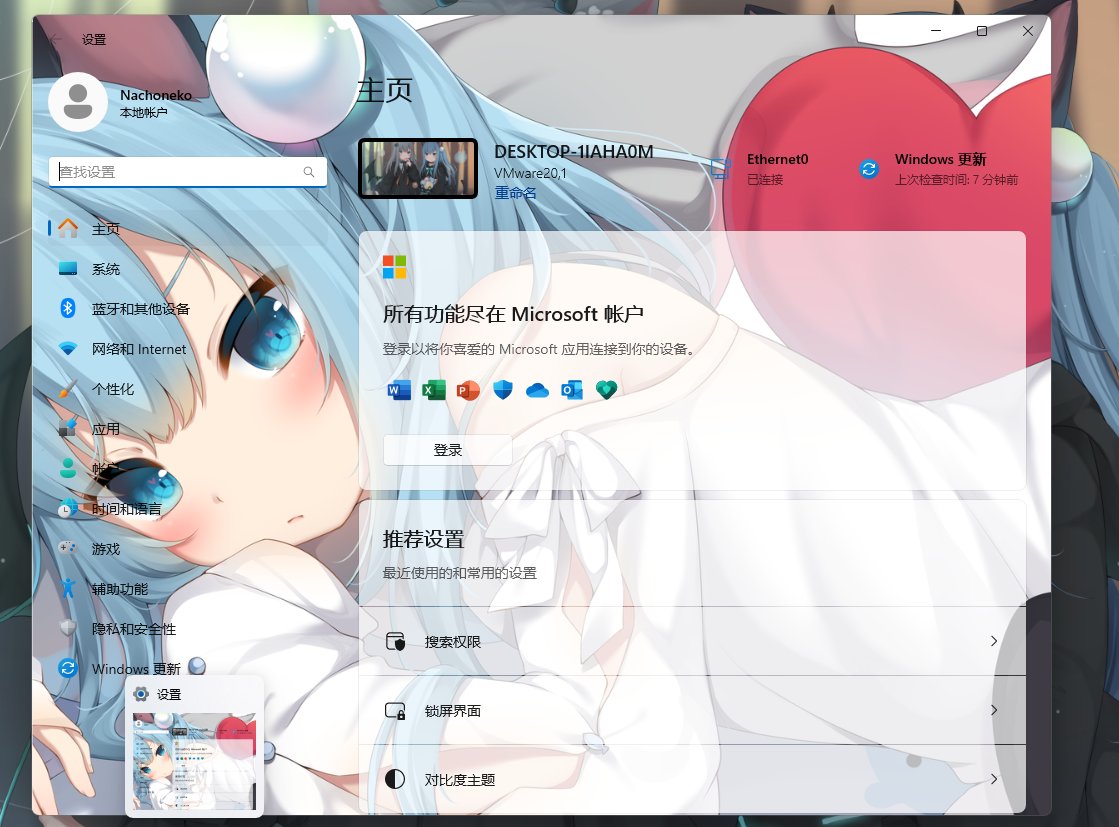The height and width of the screenshot is (827, 1119).
Task: Click the 重命名 rename link
Action: coord(515,193)
